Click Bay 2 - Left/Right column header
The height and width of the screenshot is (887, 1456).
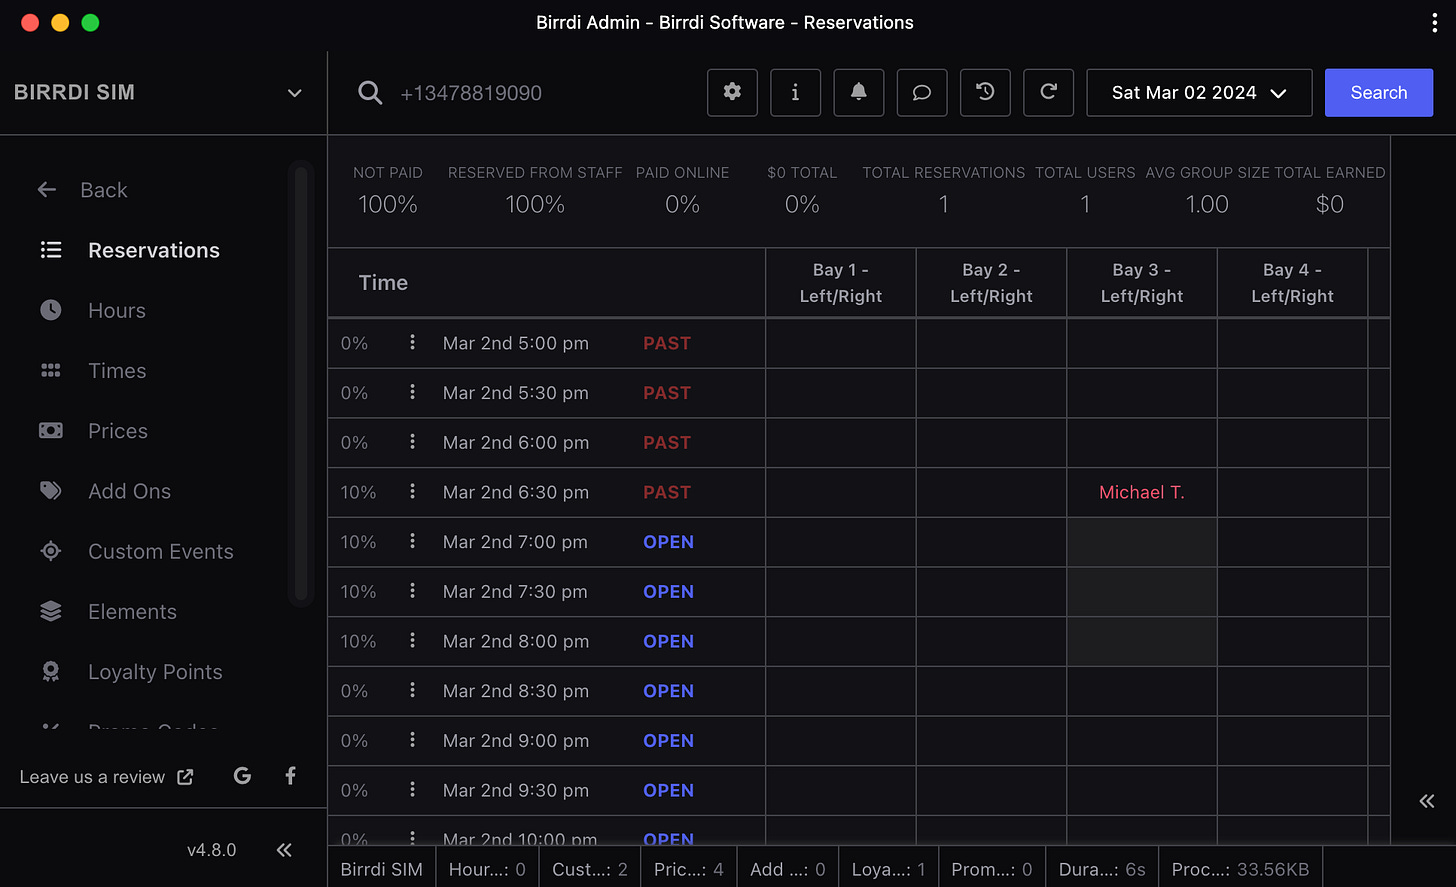[991, 283]
